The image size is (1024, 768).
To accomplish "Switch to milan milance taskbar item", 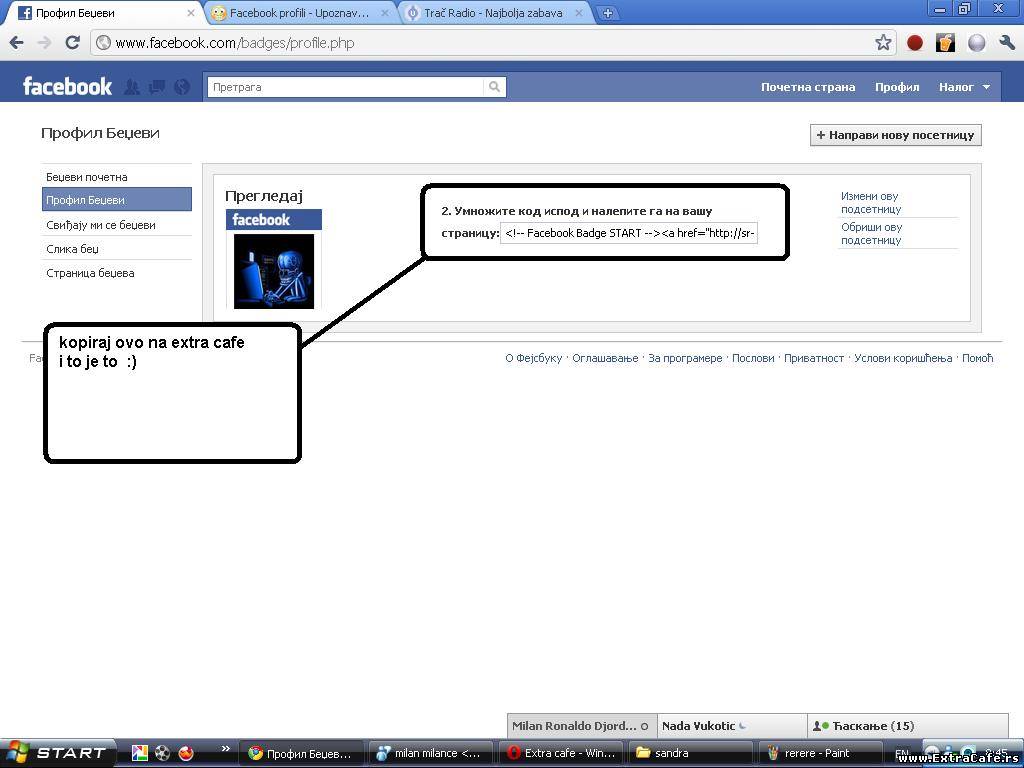I will point(431,754).
